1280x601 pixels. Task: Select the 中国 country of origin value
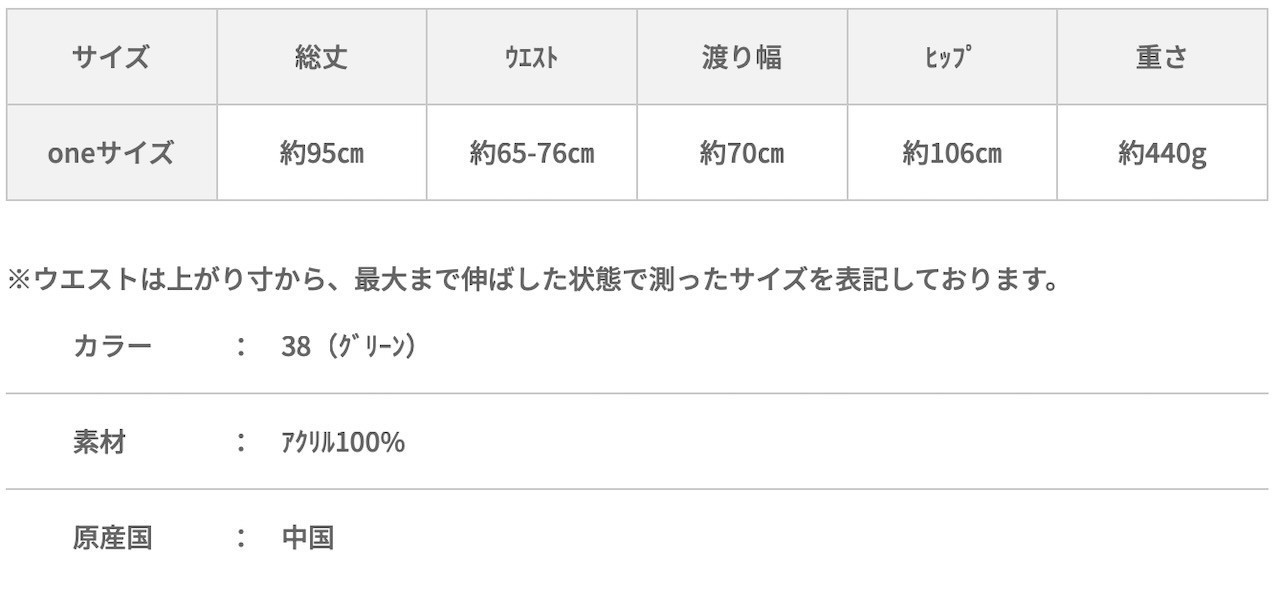coord(308,538)
